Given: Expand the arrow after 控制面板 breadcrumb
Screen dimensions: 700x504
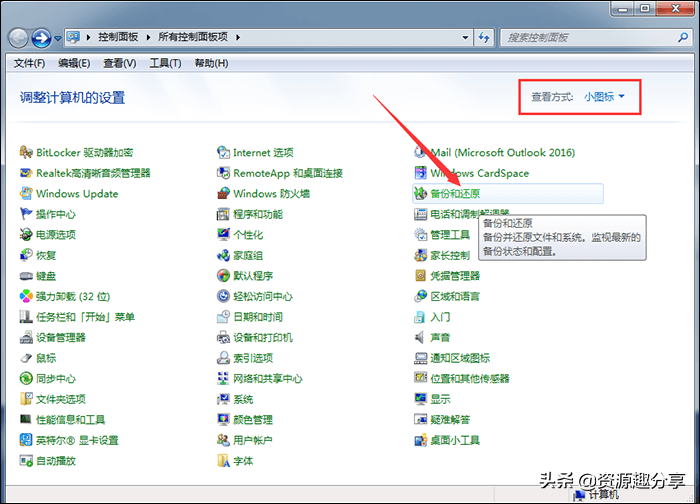Looking at the screenshot, I should tap(148, 37).
